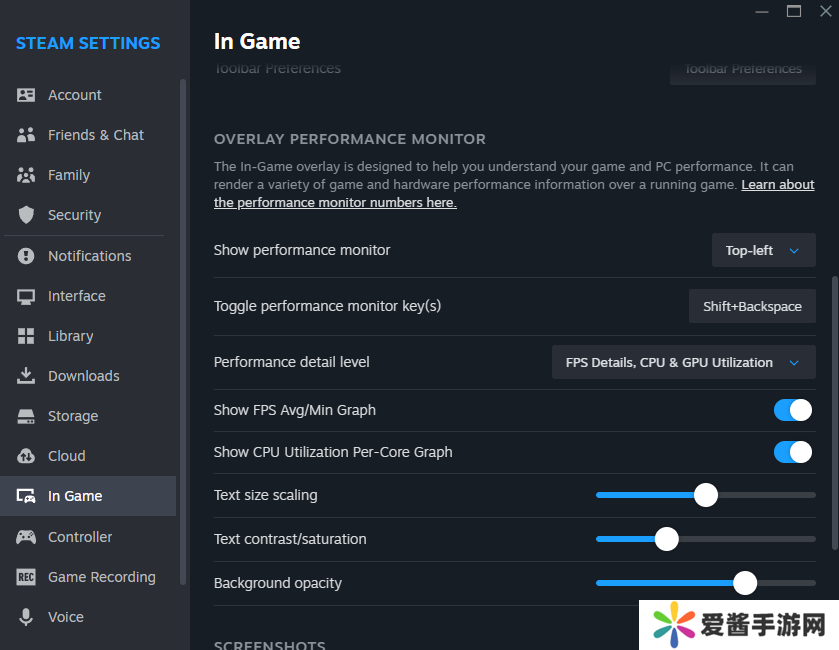This screenshot has height=650, width=839.
Task: Go to Game Recording settings
Action: coord(101,577)
